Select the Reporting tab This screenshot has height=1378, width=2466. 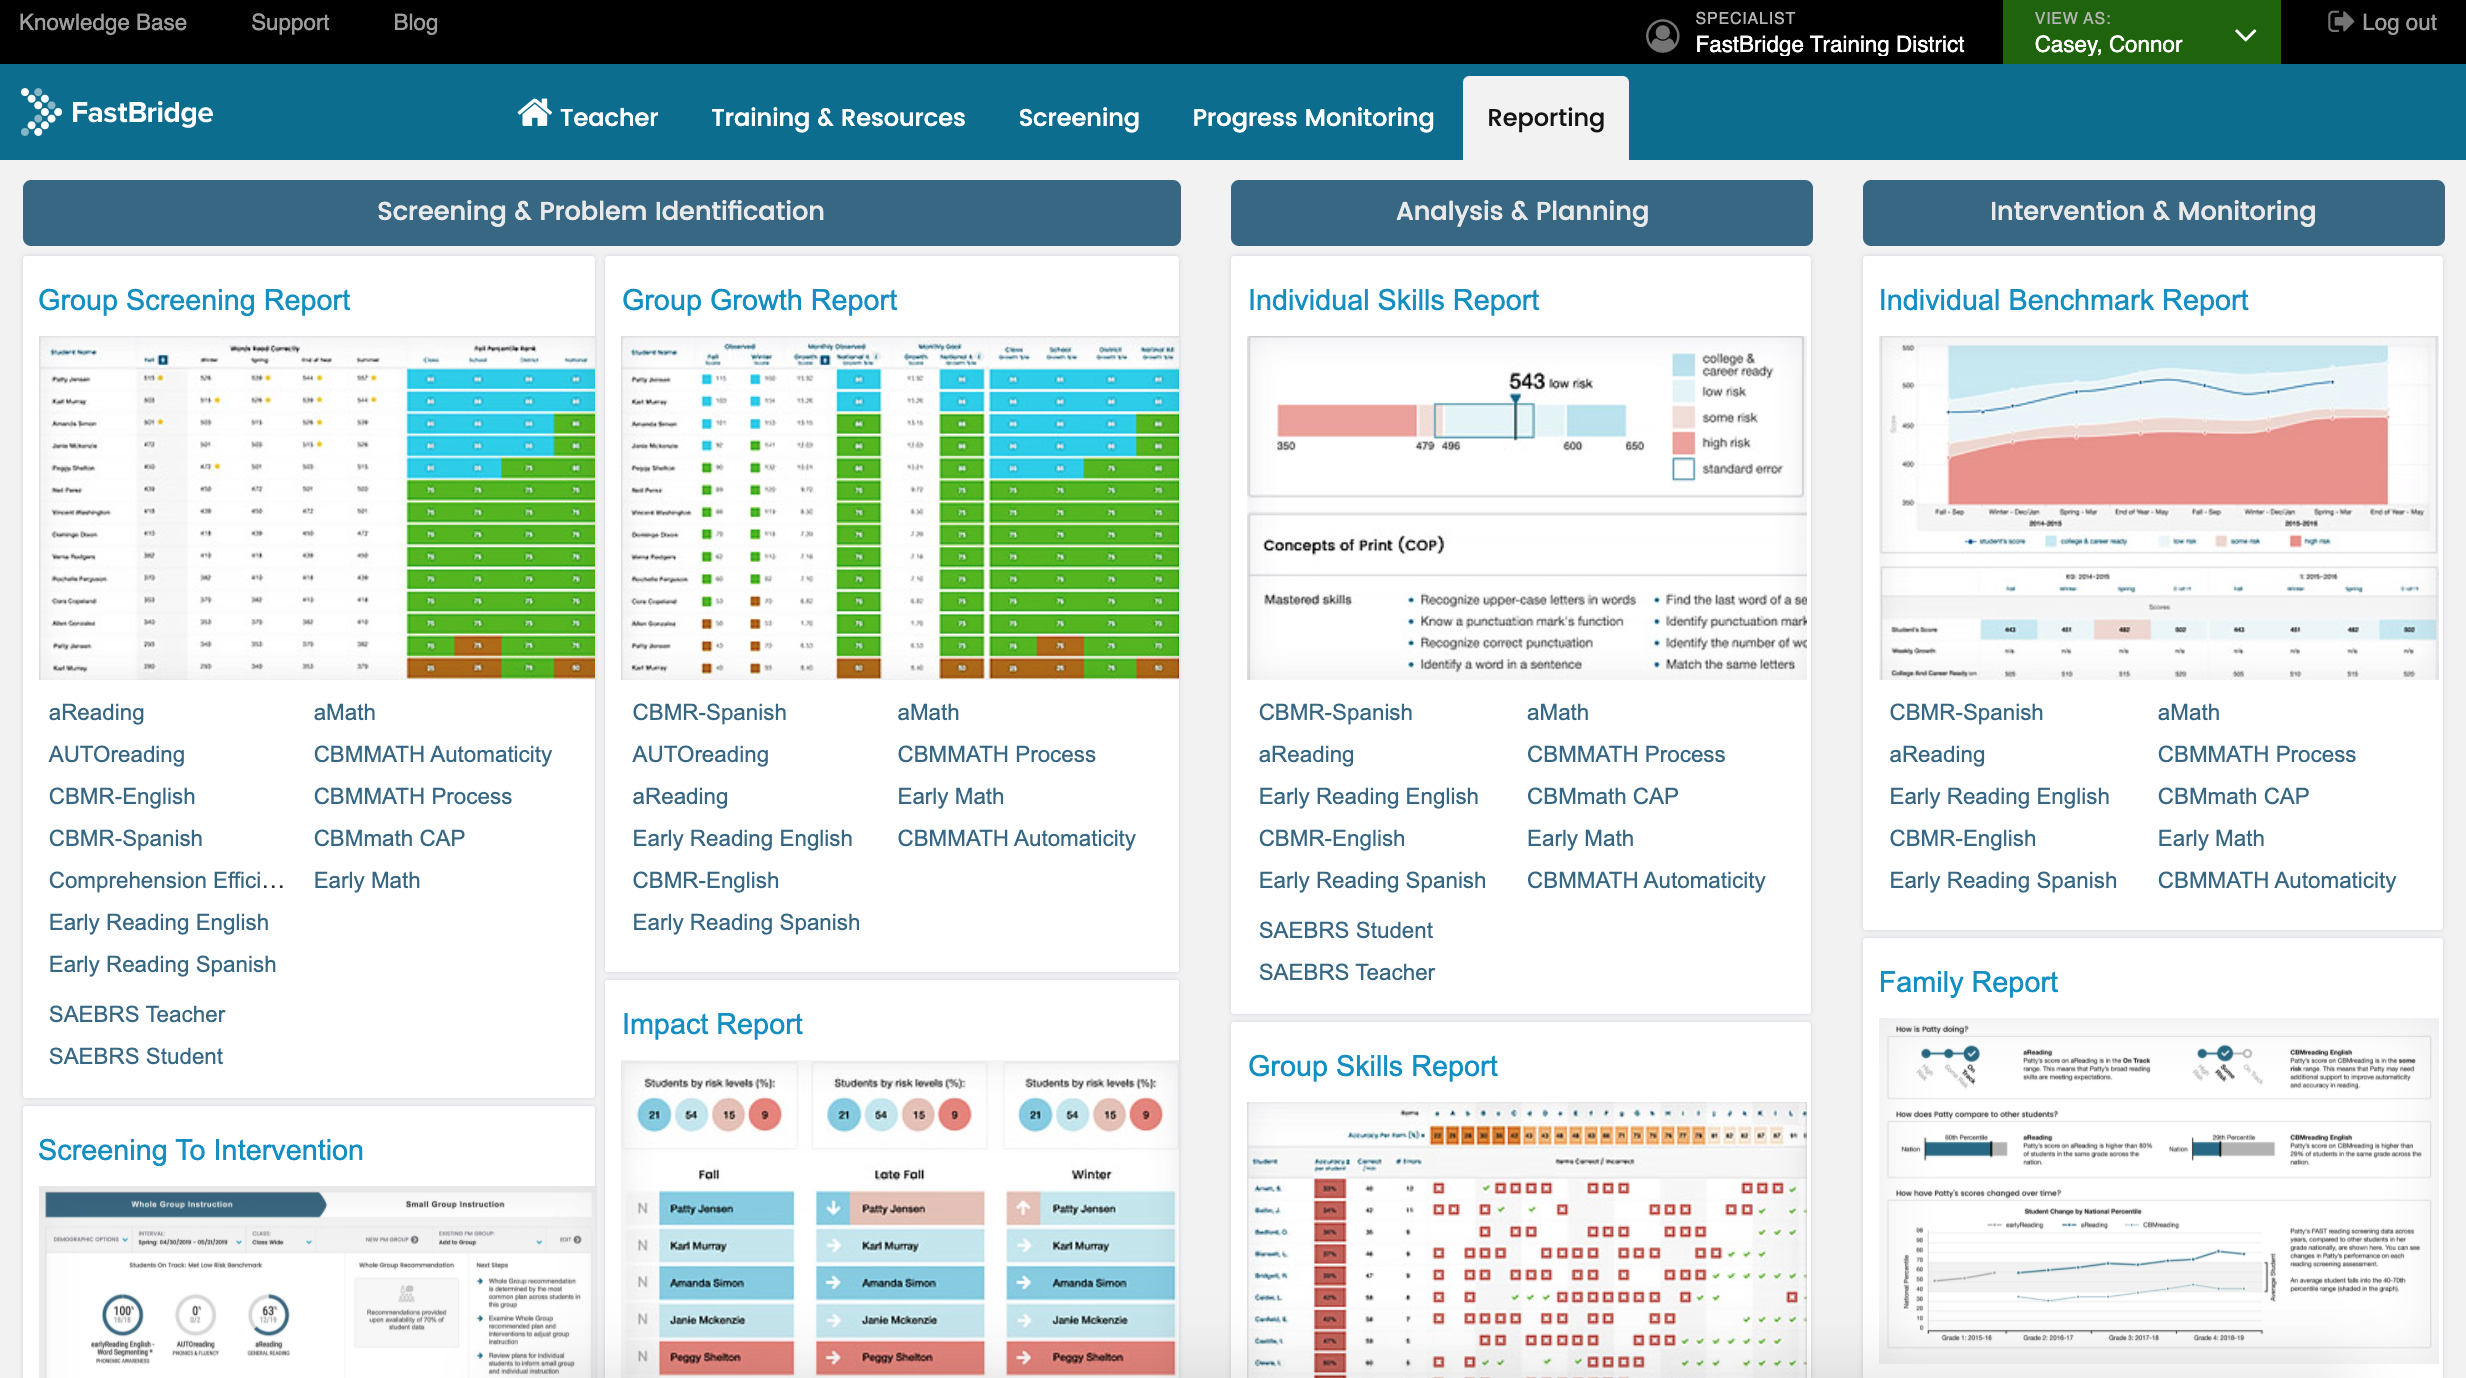click(1546, 118)
